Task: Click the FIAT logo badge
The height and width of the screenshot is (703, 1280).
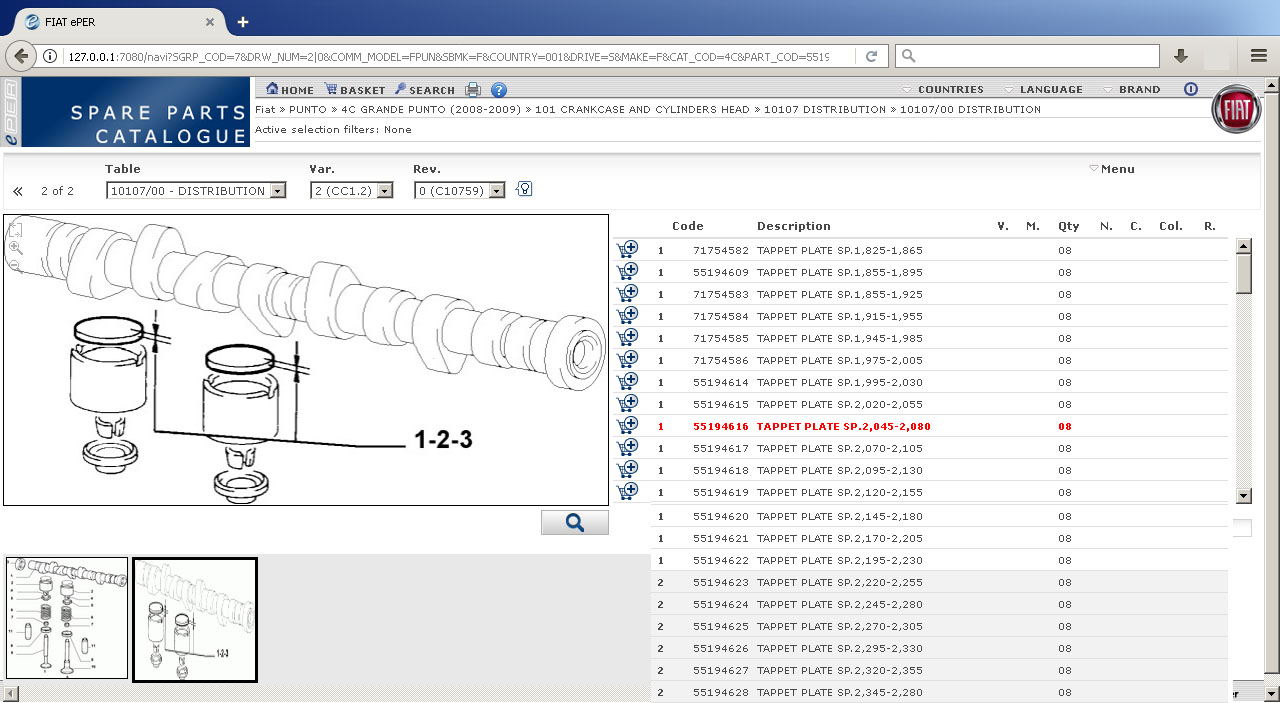Action: (x=1236, y=109)
